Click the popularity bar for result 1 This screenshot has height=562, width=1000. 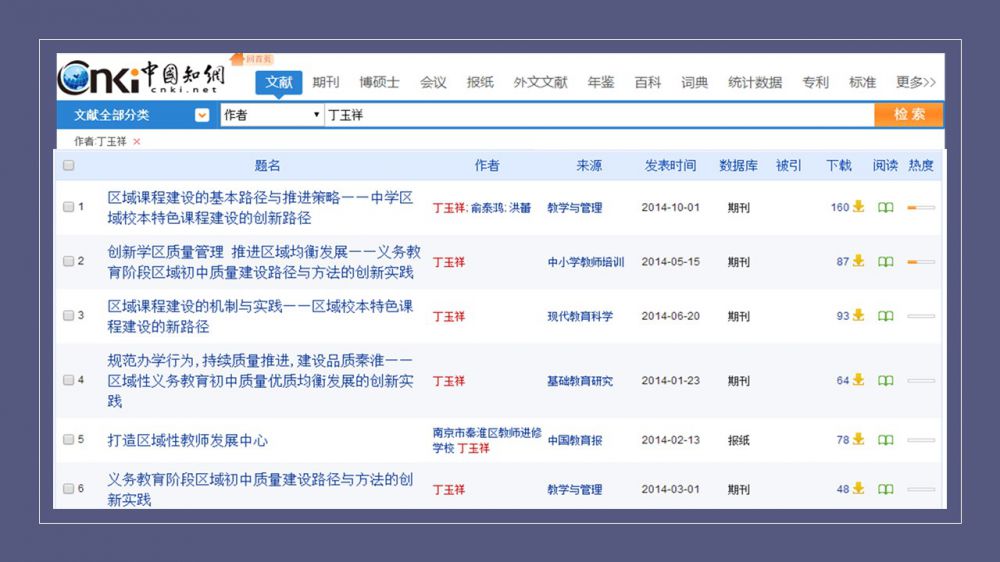920,208
